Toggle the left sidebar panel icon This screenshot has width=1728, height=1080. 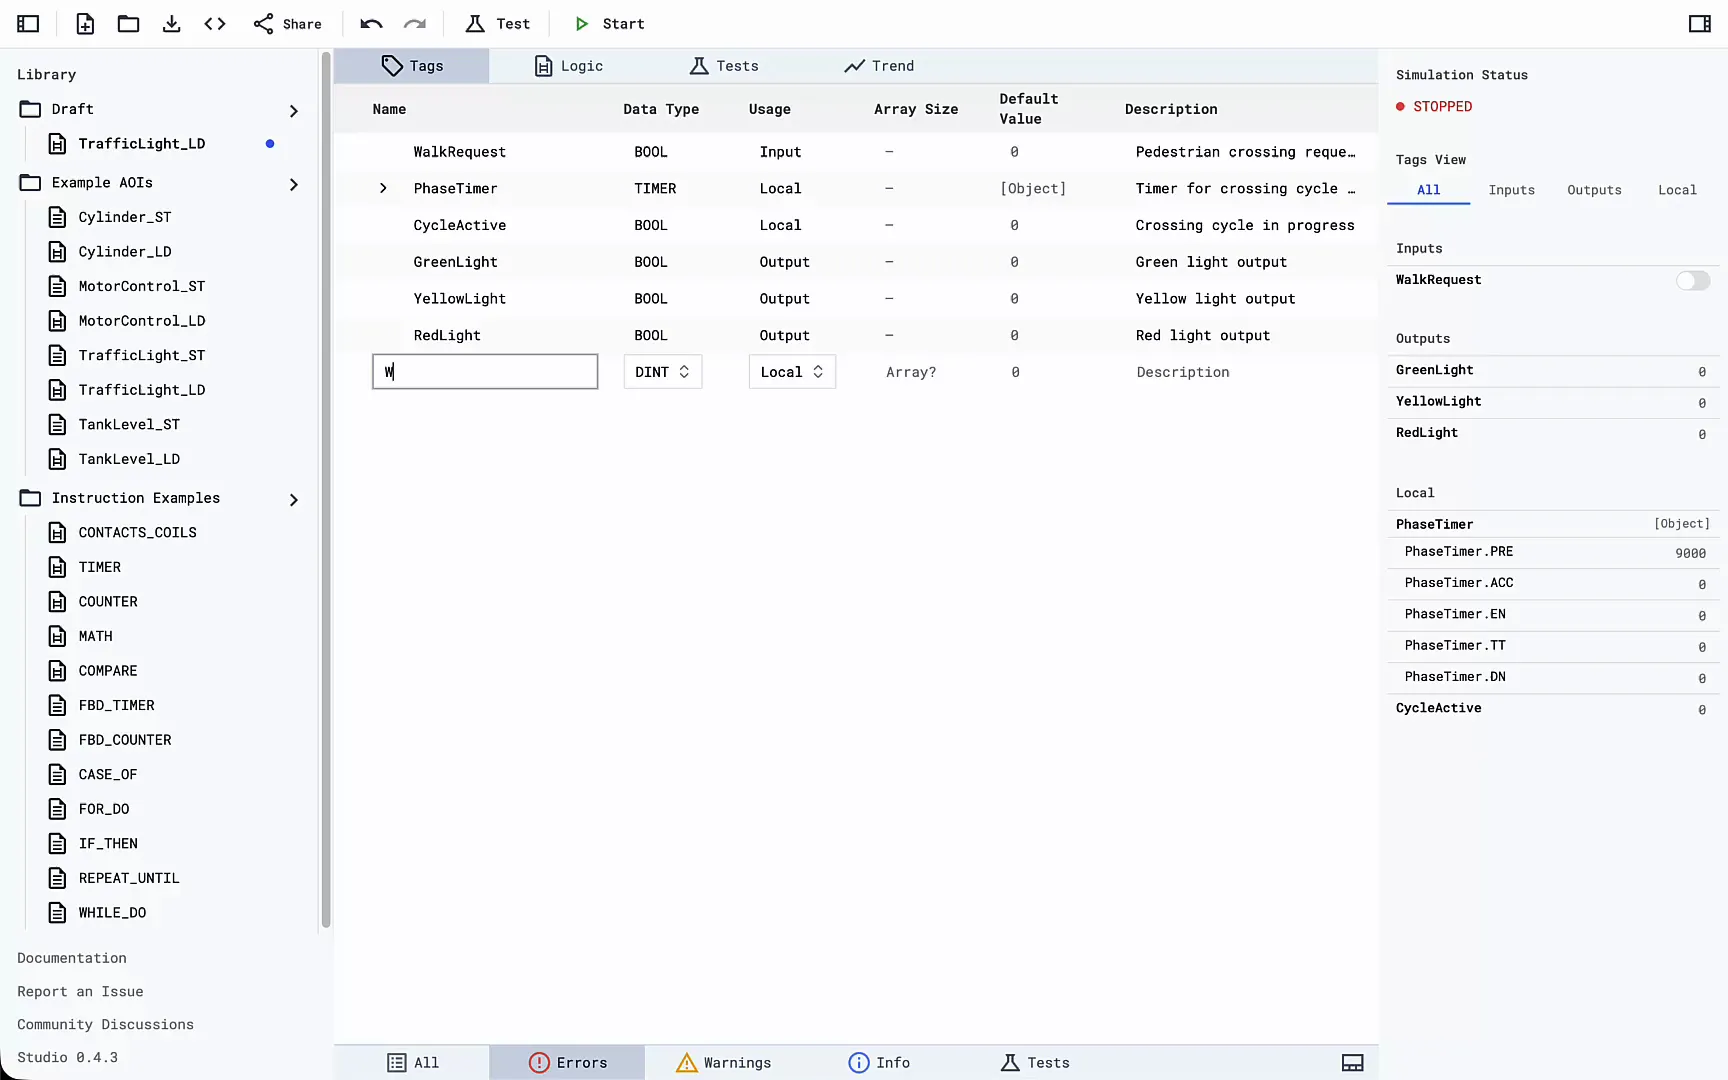(28, 24)
